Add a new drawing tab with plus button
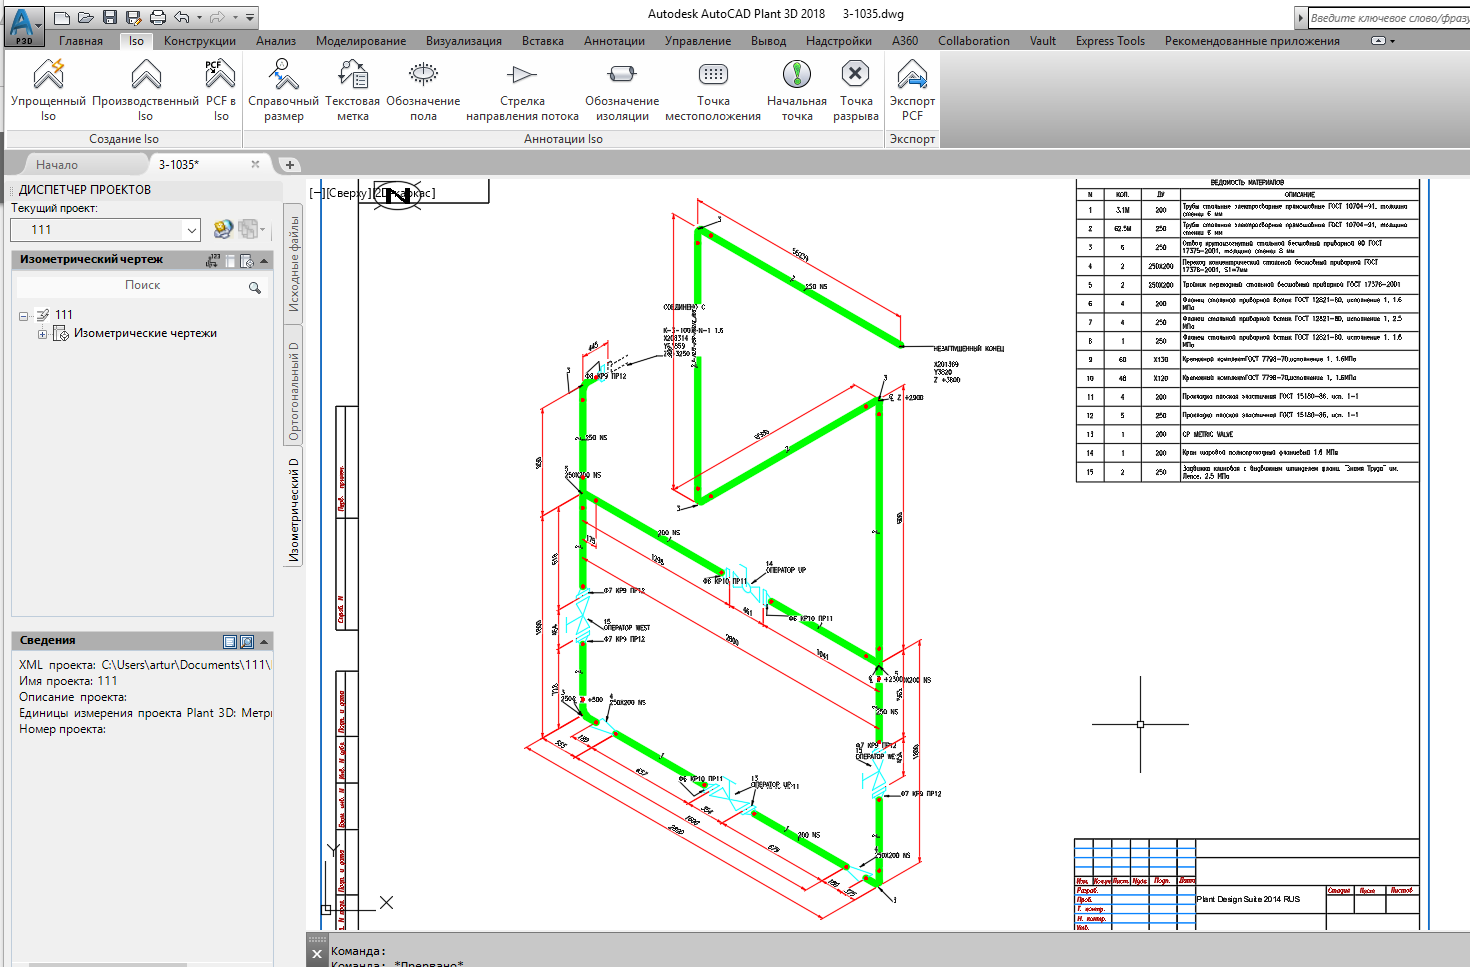Screen dimensions: 1470x967 pyautogui.click(x=290, y=165)
